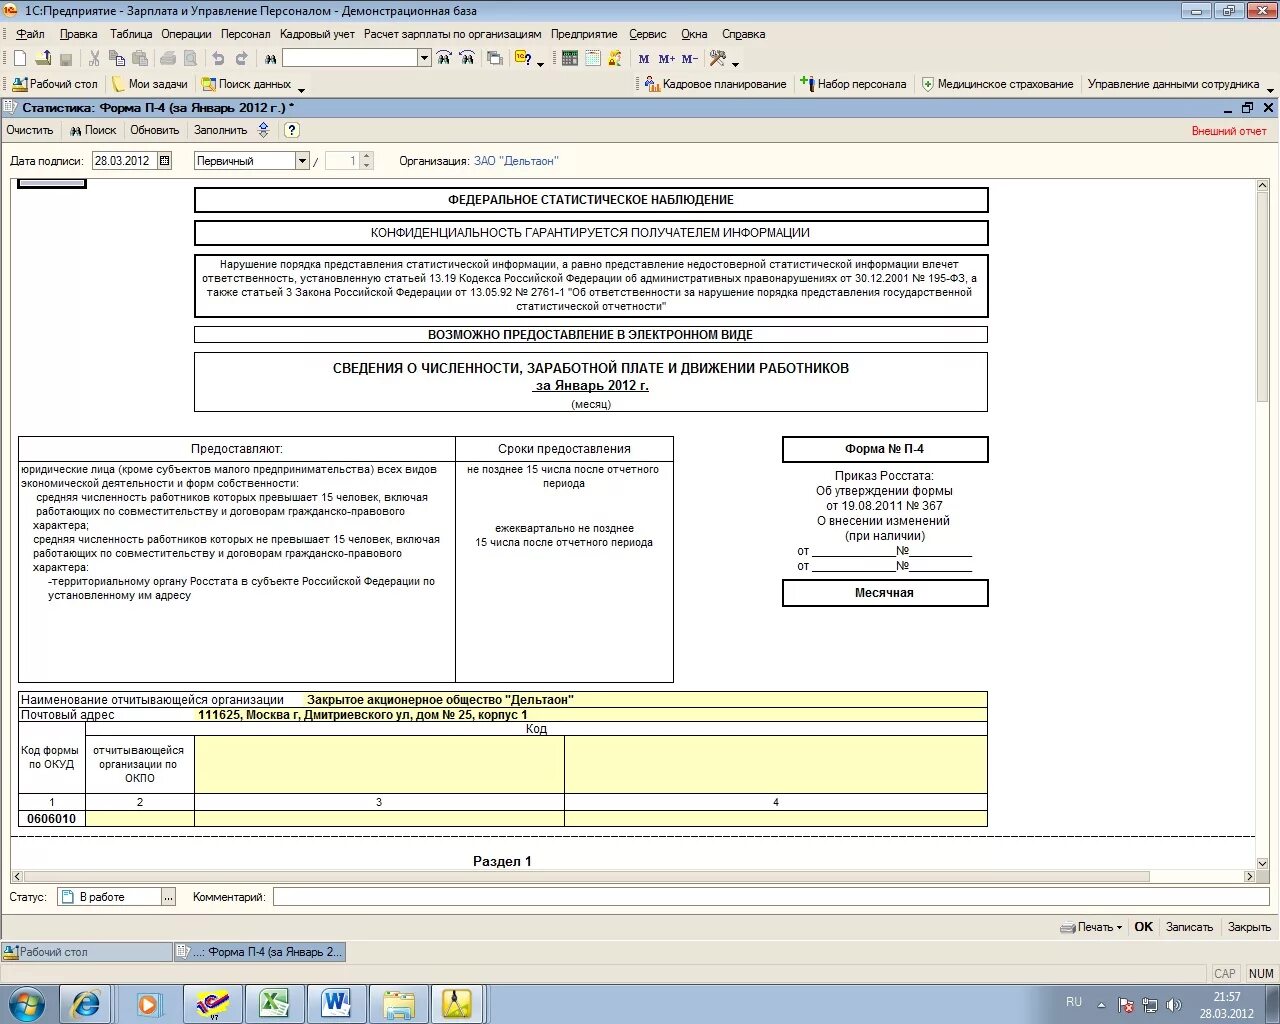Open Медицинское страхование from the toolbar
The height and width of the screenshot is (1024, 1280).
click(x=997, y=84)
